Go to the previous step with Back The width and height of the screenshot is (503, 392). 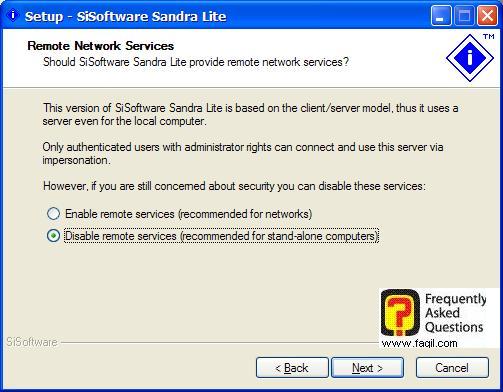292,368
